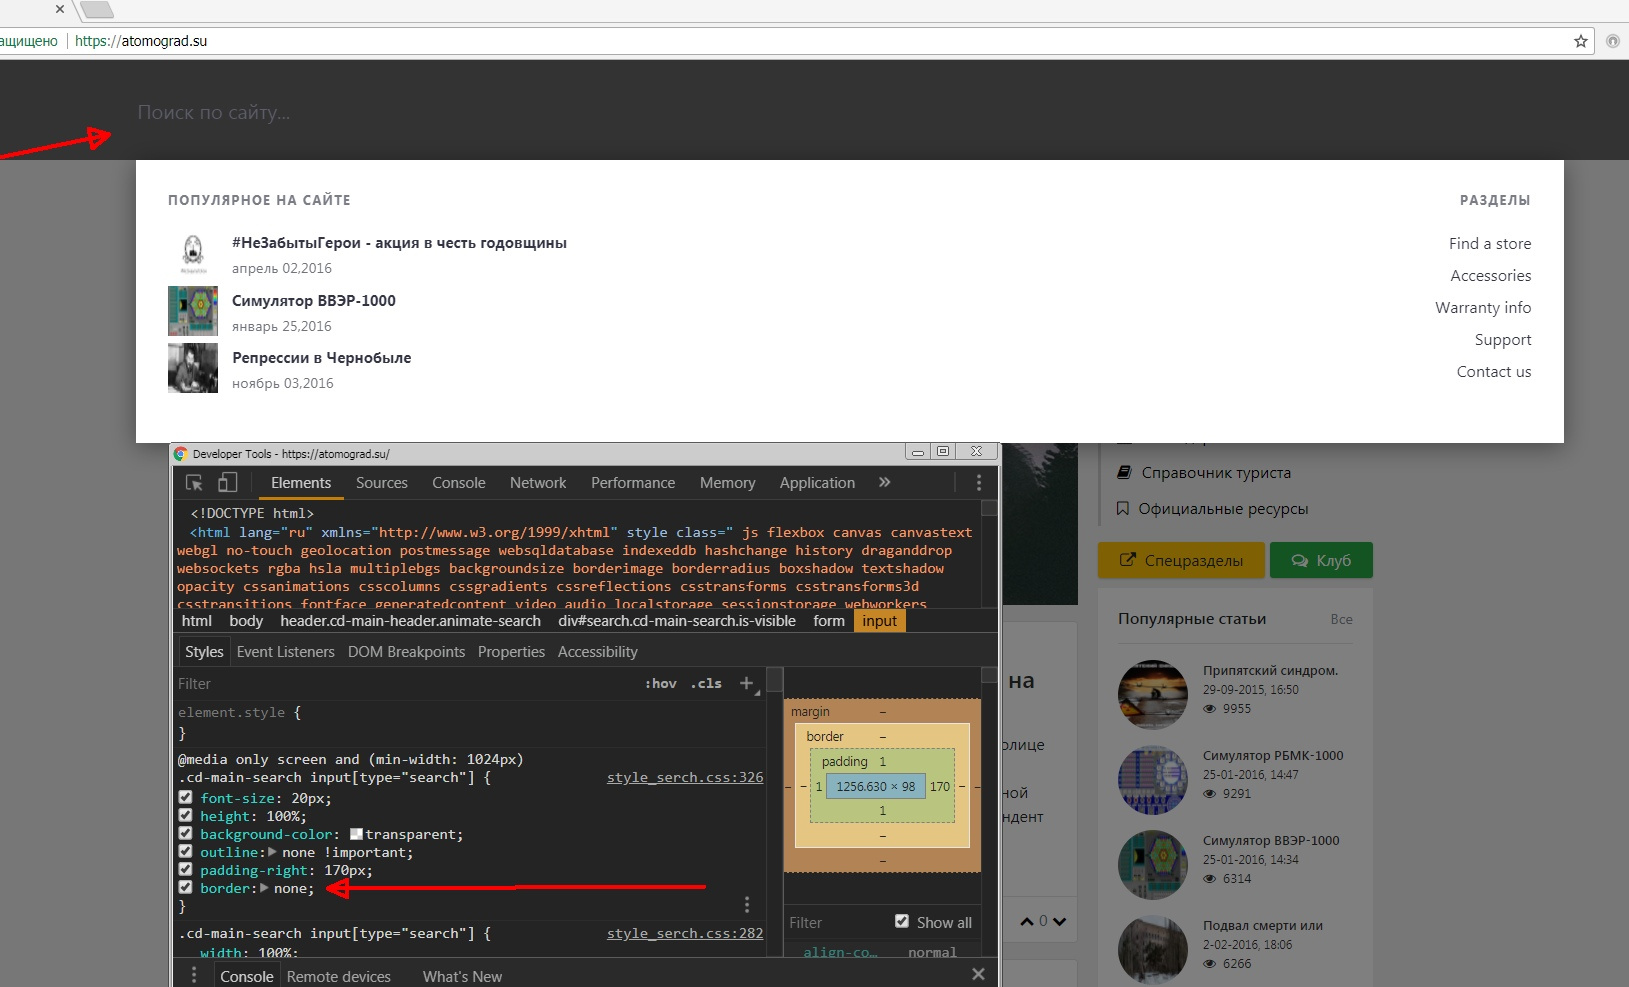Open Припятский синдром round thumbnail

point(1153,694)
